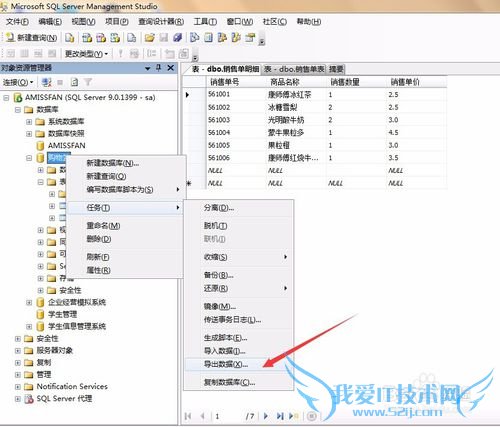The width and height of the screenshot is (500, 427).
Task: Select 新建数据库(N)... in the context menu
Action: pyautogui.click(x=125, y=163)
